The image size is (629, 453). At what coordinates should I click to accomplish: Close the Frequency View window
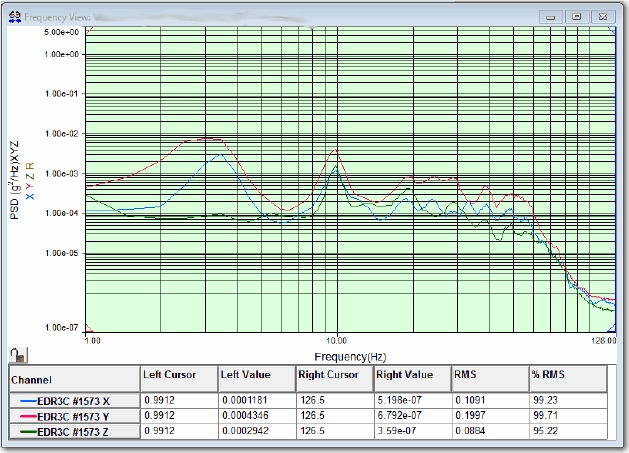602,17
